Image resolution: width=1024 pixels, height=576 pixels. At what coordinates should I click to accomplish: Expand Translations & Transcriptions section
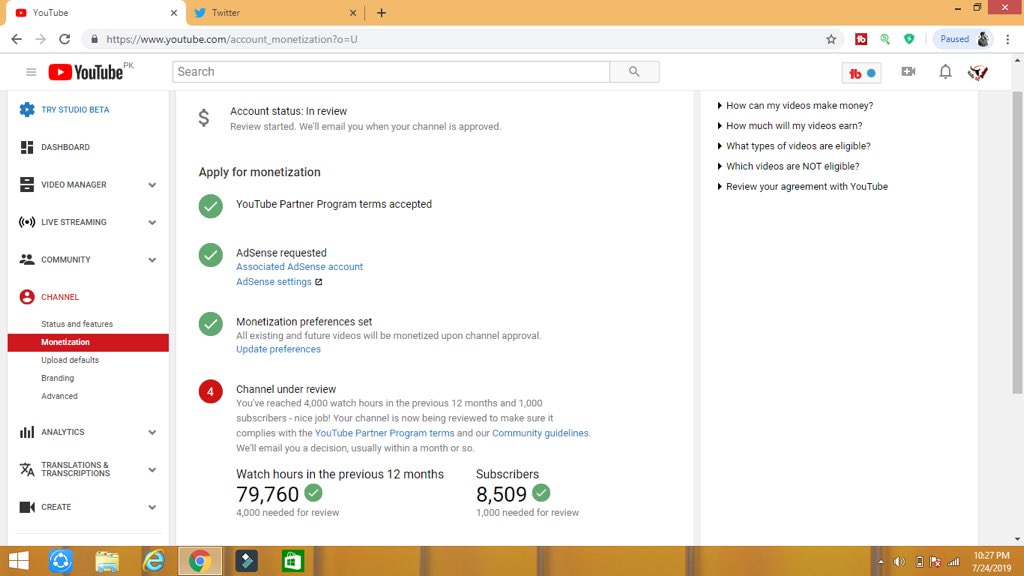[152, 470]
